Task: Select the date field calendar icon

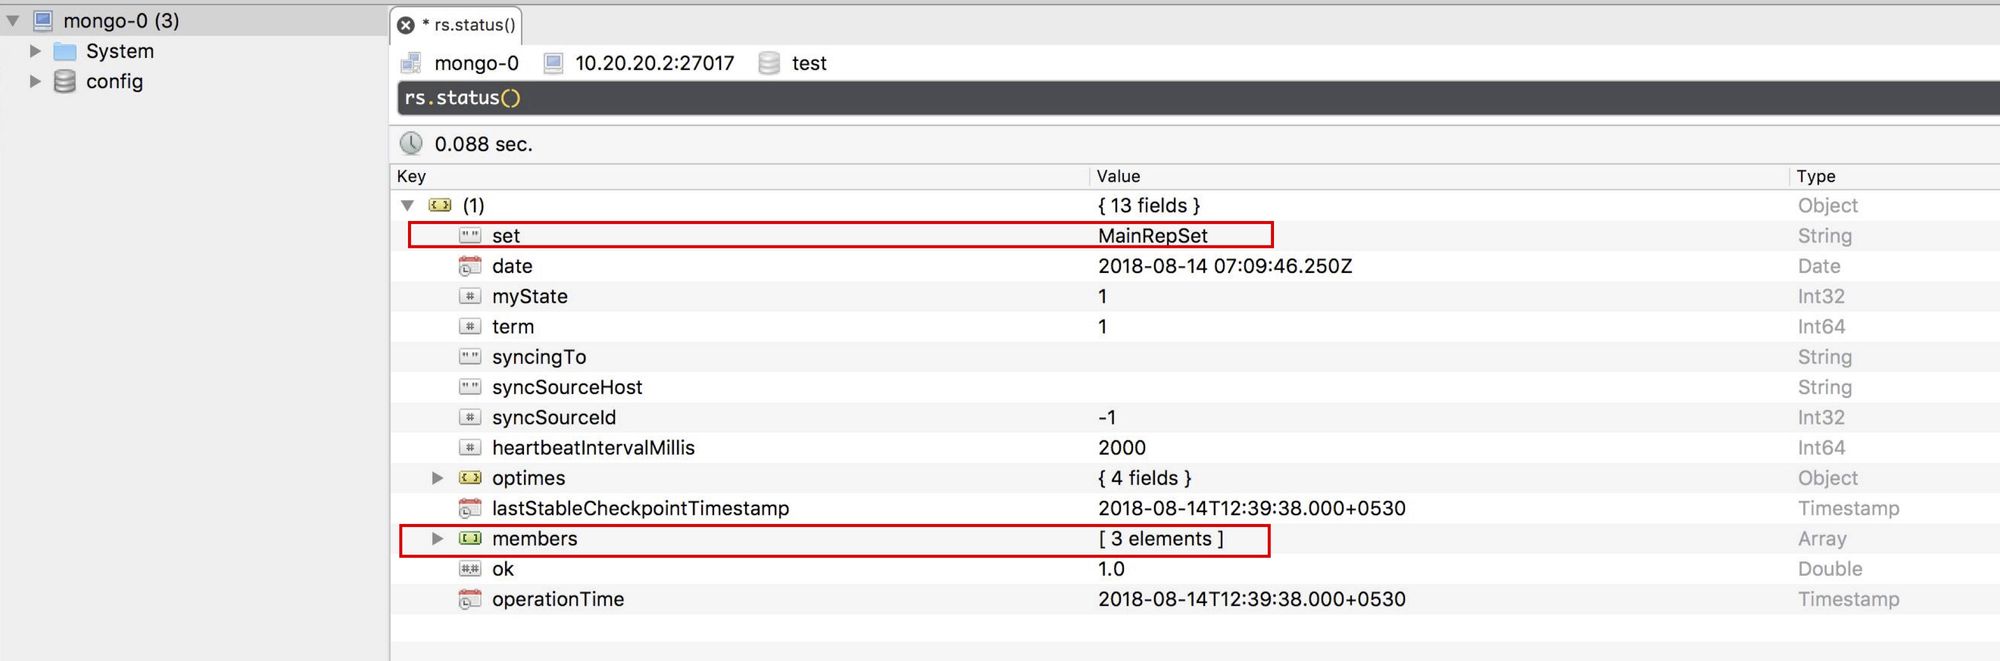Action: [470, 266]
